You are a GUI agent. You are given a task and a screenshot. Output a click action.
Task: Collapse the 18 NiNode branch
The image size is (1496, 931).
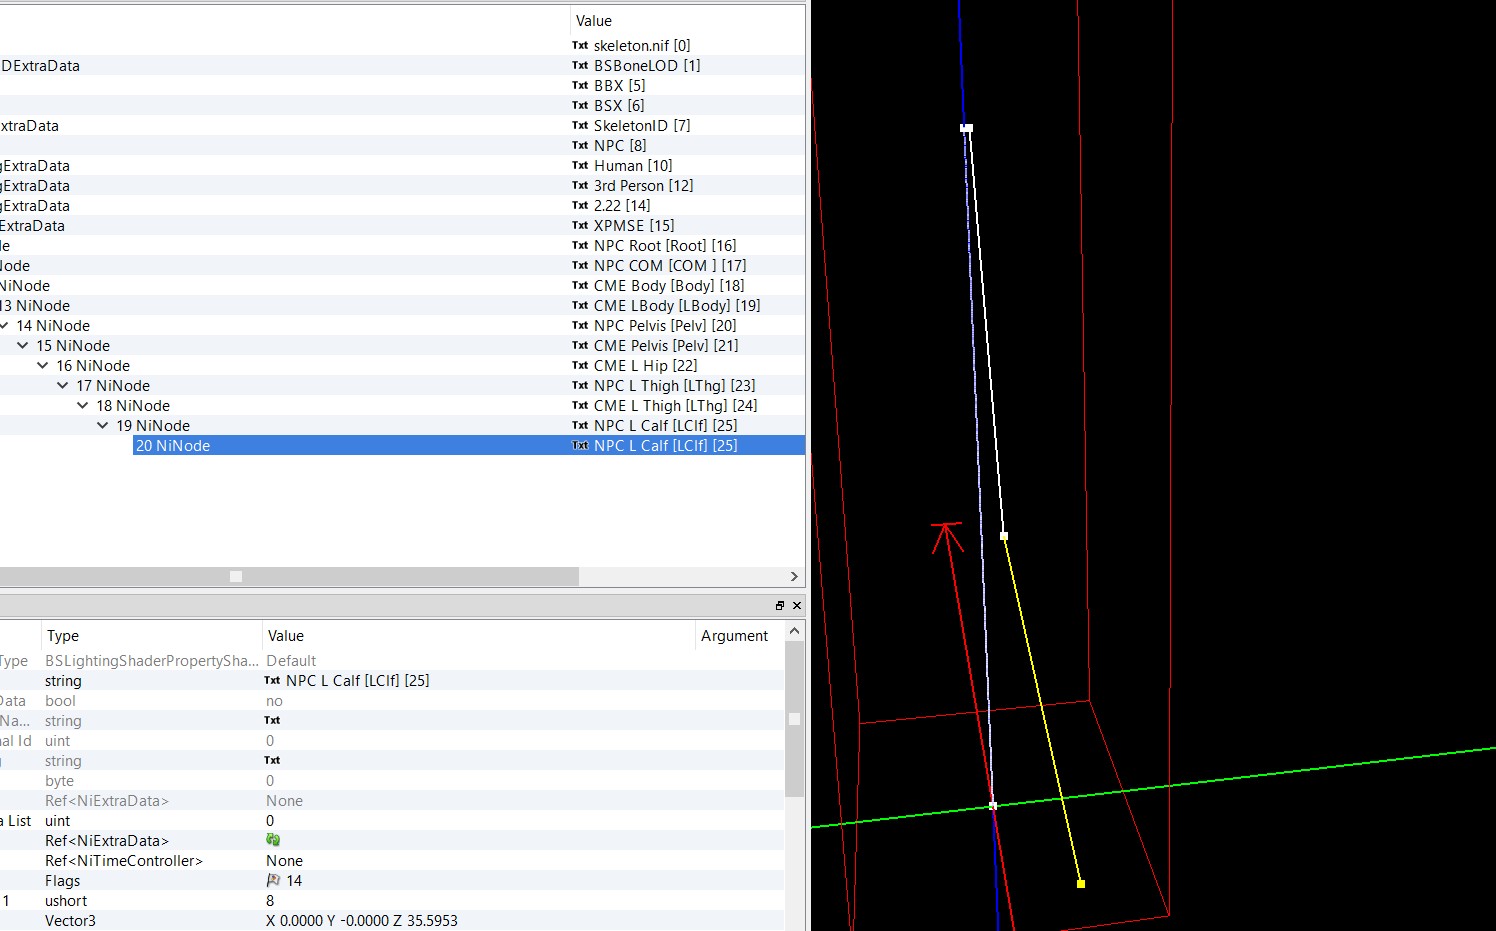(x=83, y=406)
